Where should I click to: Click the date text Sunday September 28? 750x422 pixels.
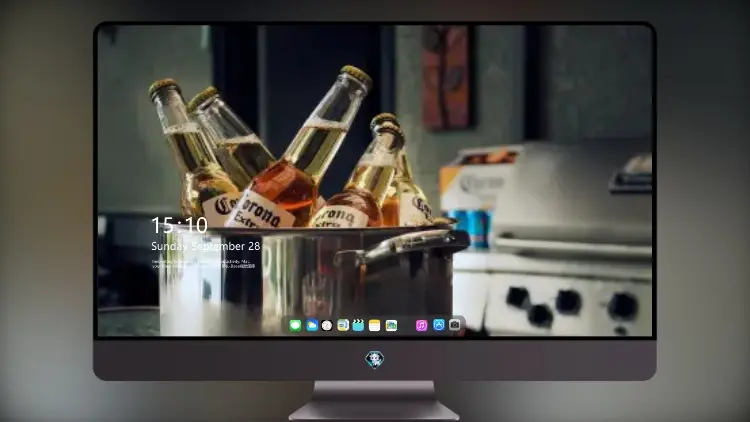(x=206, y=246)
